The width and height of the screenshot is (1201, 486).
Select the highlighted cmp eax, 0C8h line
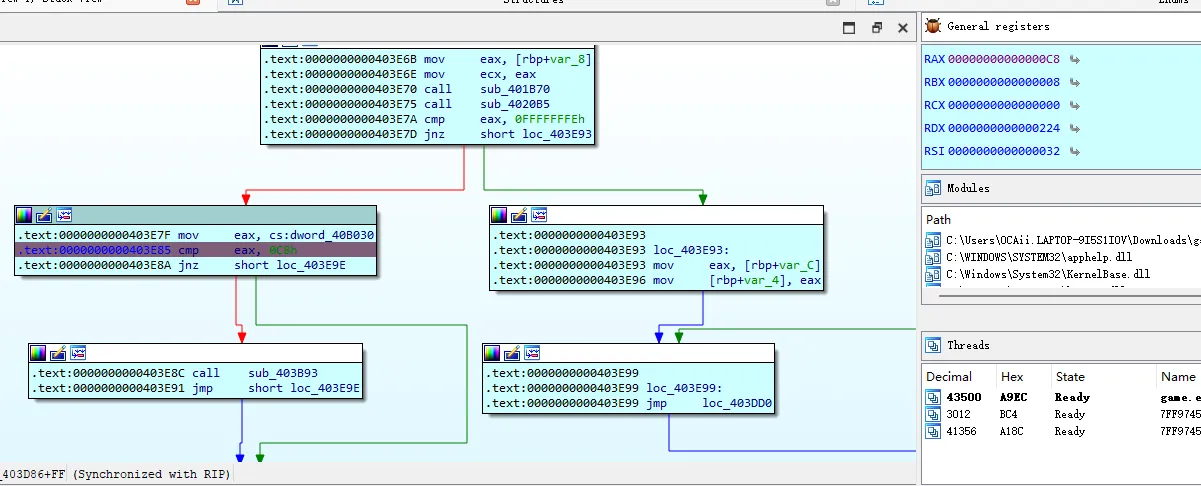coord(196,250)
